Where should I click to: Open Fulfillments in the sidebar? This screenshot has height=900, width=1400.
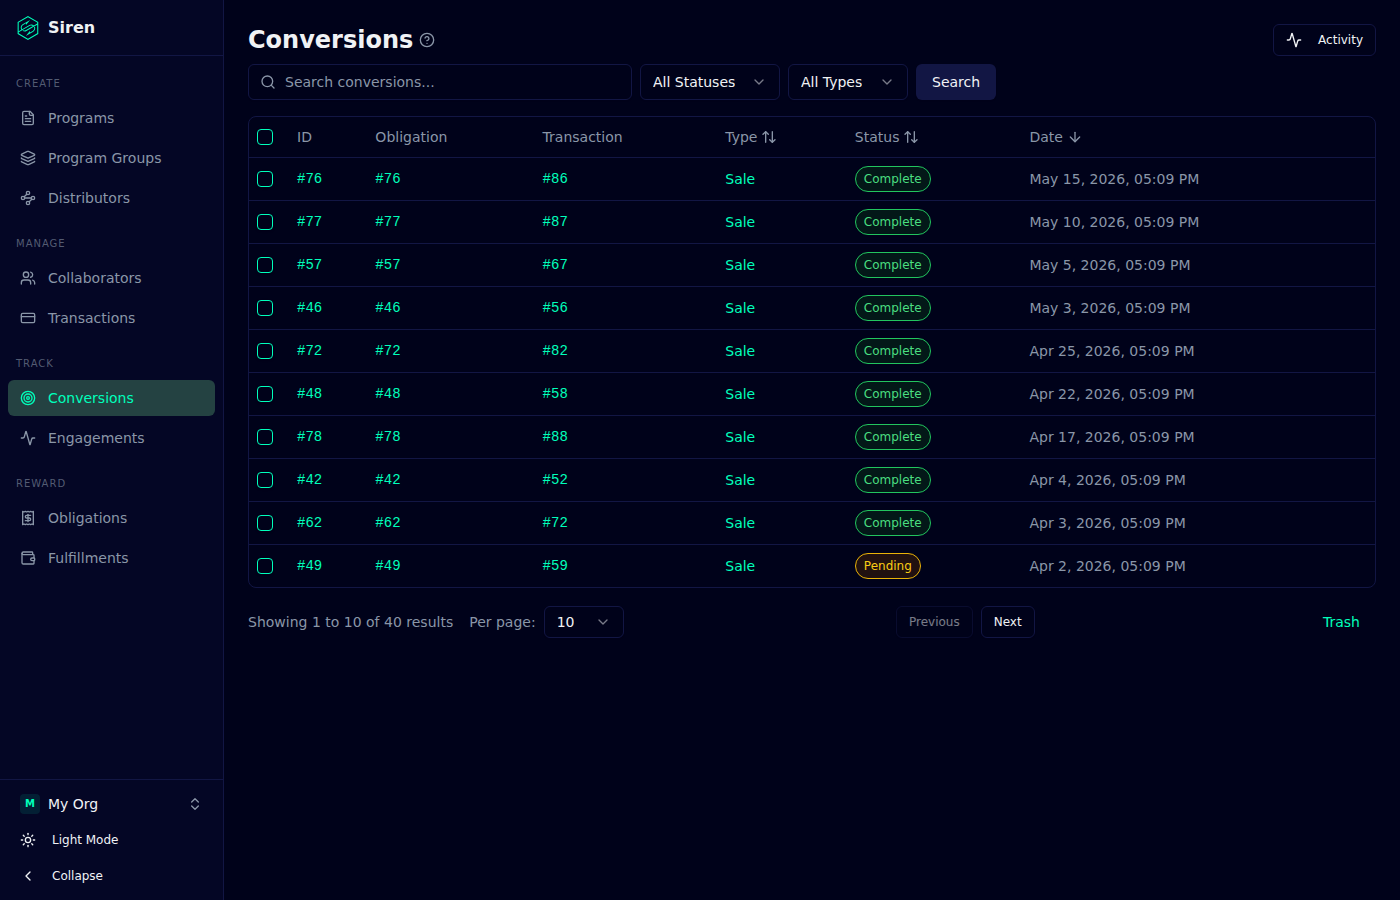coord(111,558)
